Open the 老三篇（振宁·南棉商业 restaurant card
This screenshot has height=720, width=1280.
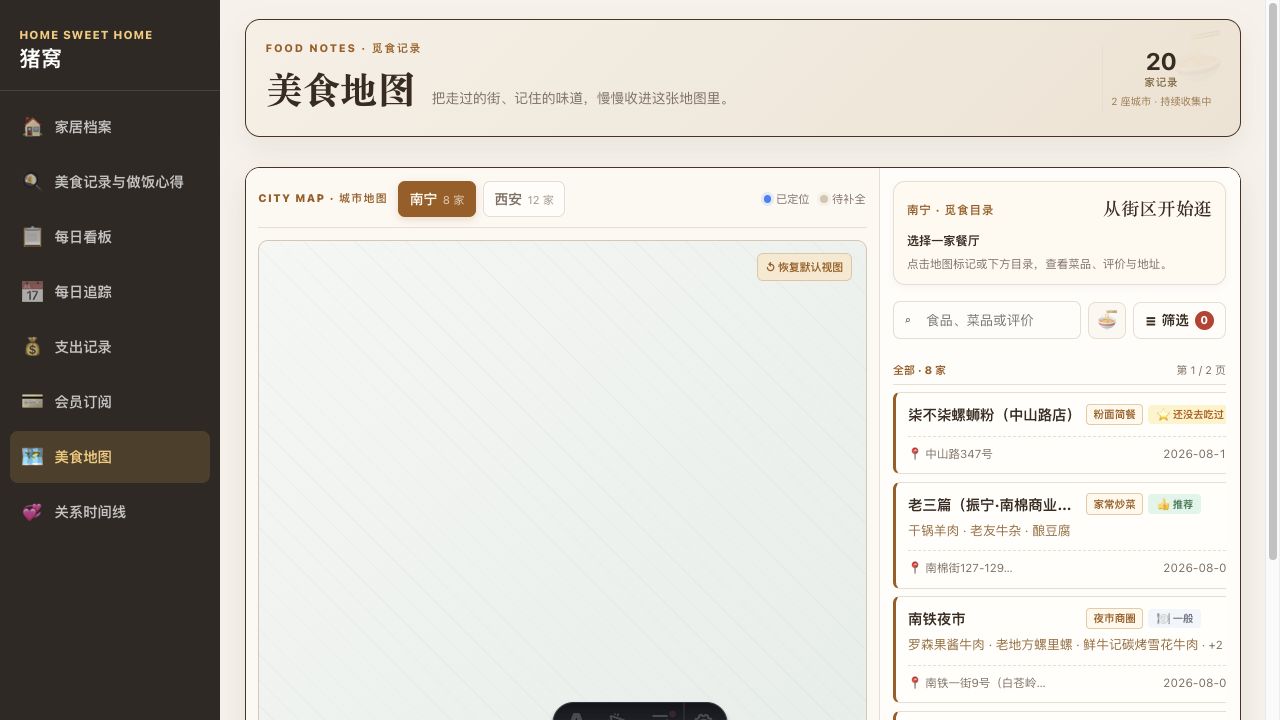pos(1060,535)
